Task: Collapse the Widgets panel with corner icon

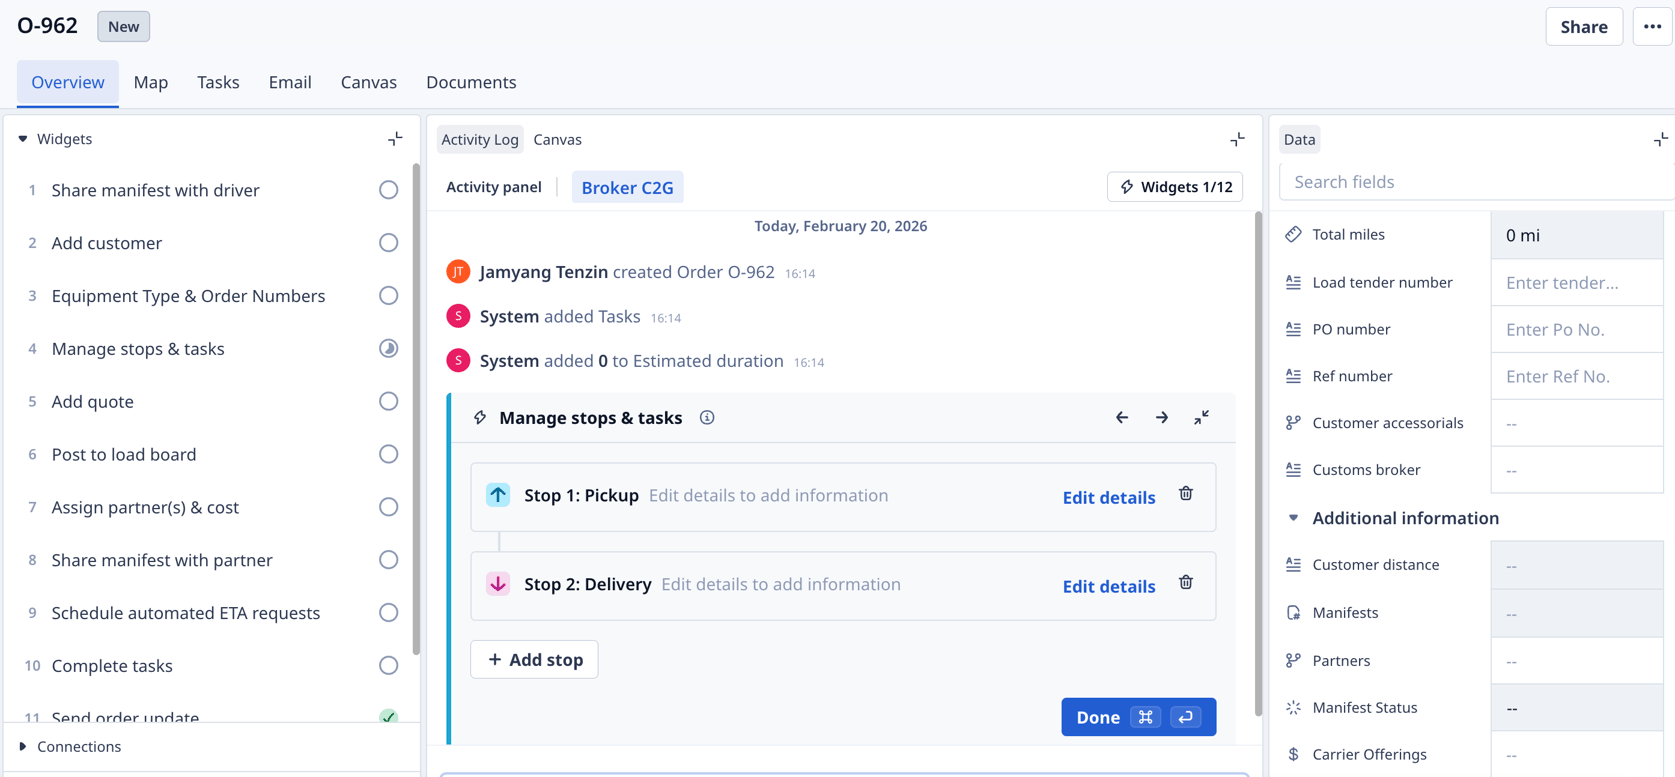Action: tap(395, 139)
